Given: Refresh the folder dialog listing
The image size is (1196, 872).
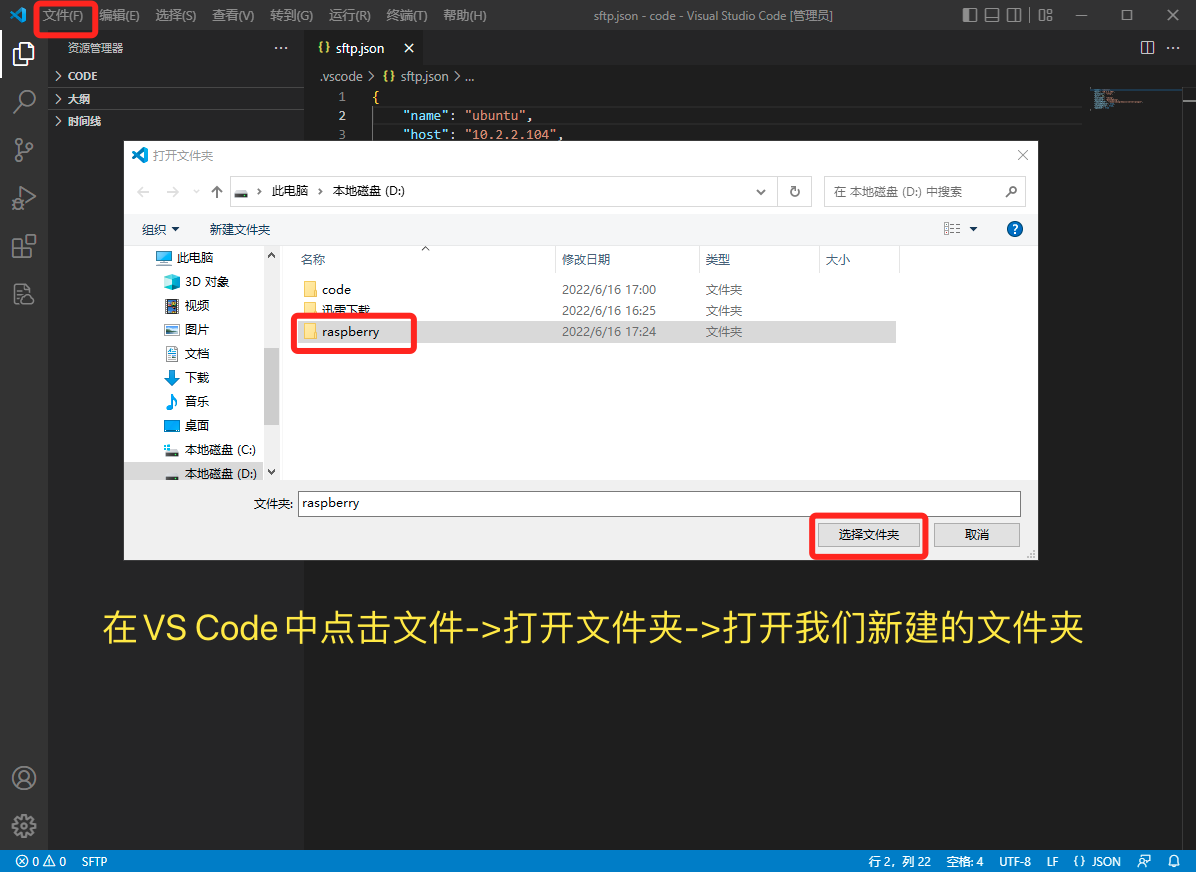Looking at the screenshot, I should [795, 191].
